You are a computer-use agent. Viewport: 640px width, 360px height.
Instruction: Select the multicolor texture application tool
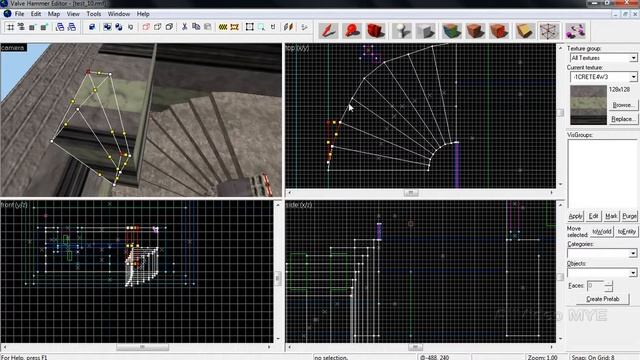click(x=451, y=31)
